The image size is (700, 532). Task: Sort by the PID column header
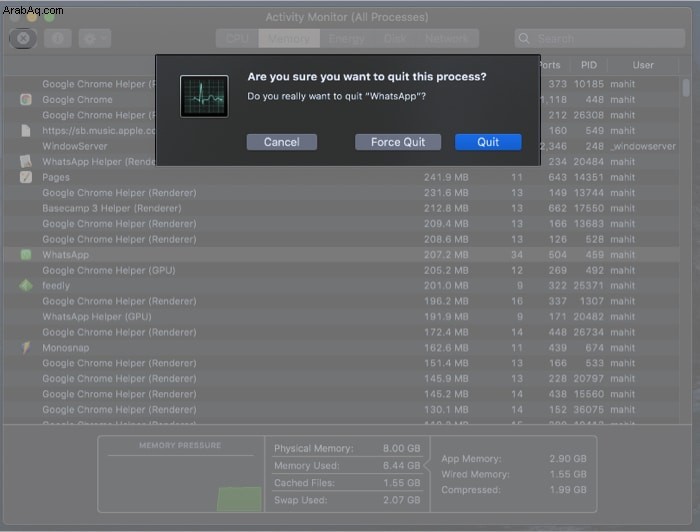point(588,65)
